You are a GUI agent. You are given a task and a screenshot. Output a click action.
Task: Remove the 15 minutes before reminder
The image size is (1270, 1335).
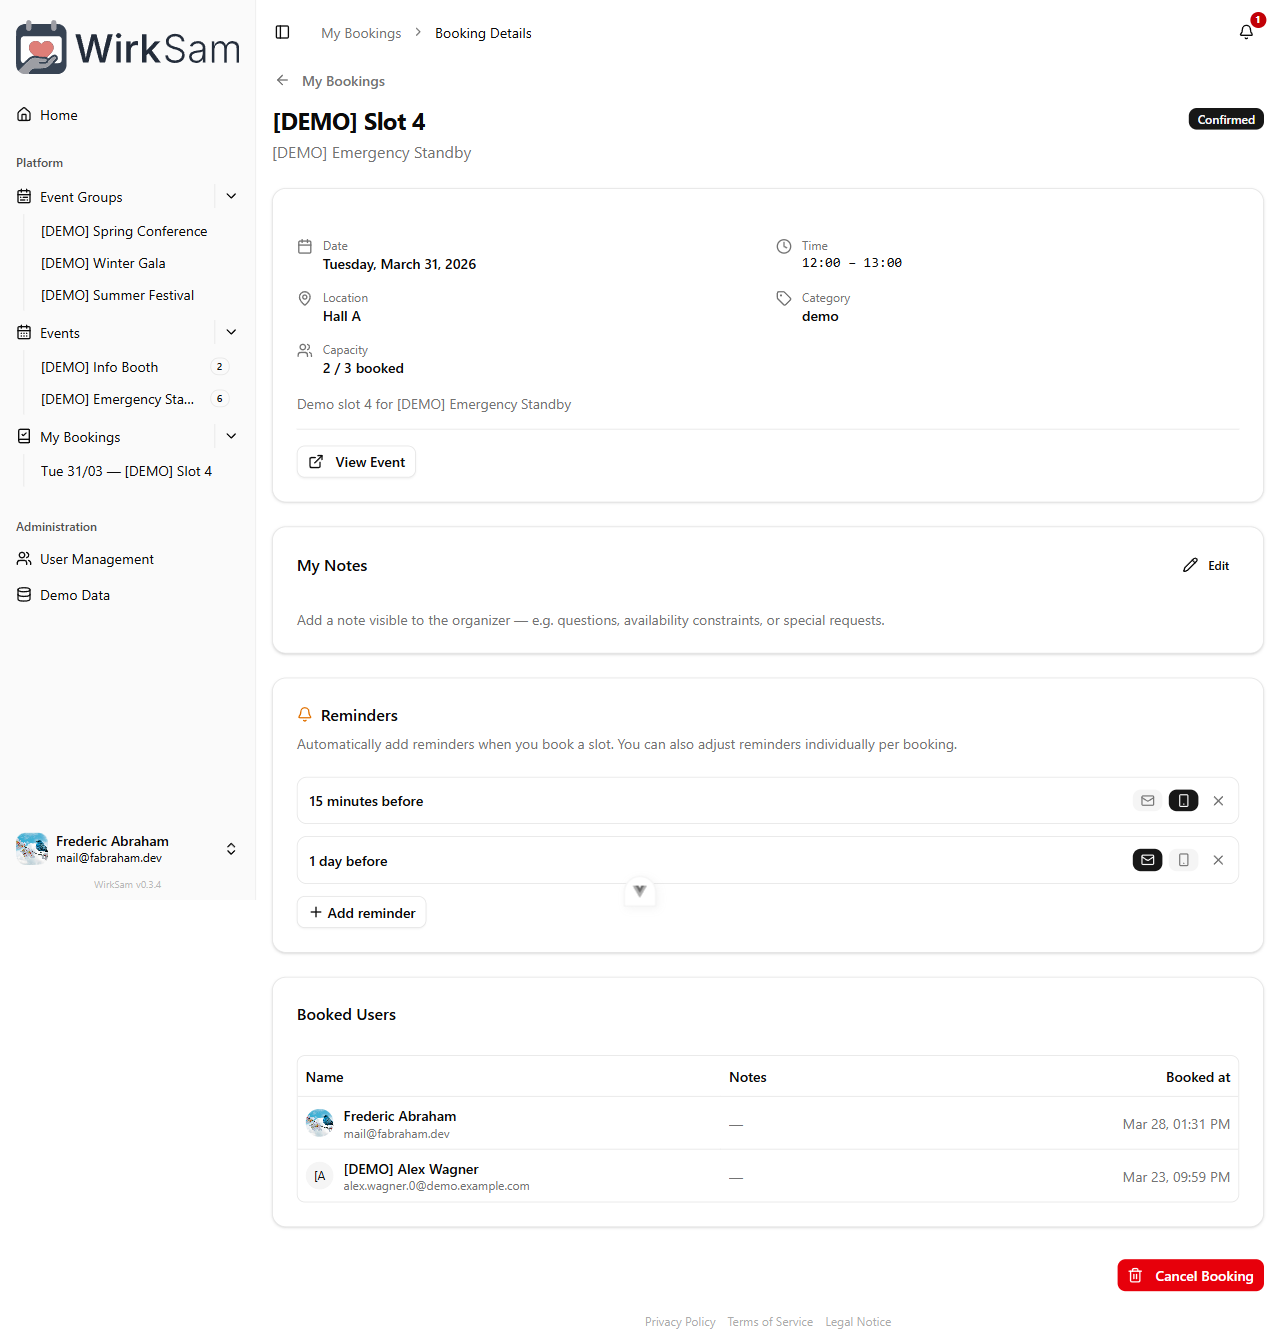click(x=1218, y=801)
